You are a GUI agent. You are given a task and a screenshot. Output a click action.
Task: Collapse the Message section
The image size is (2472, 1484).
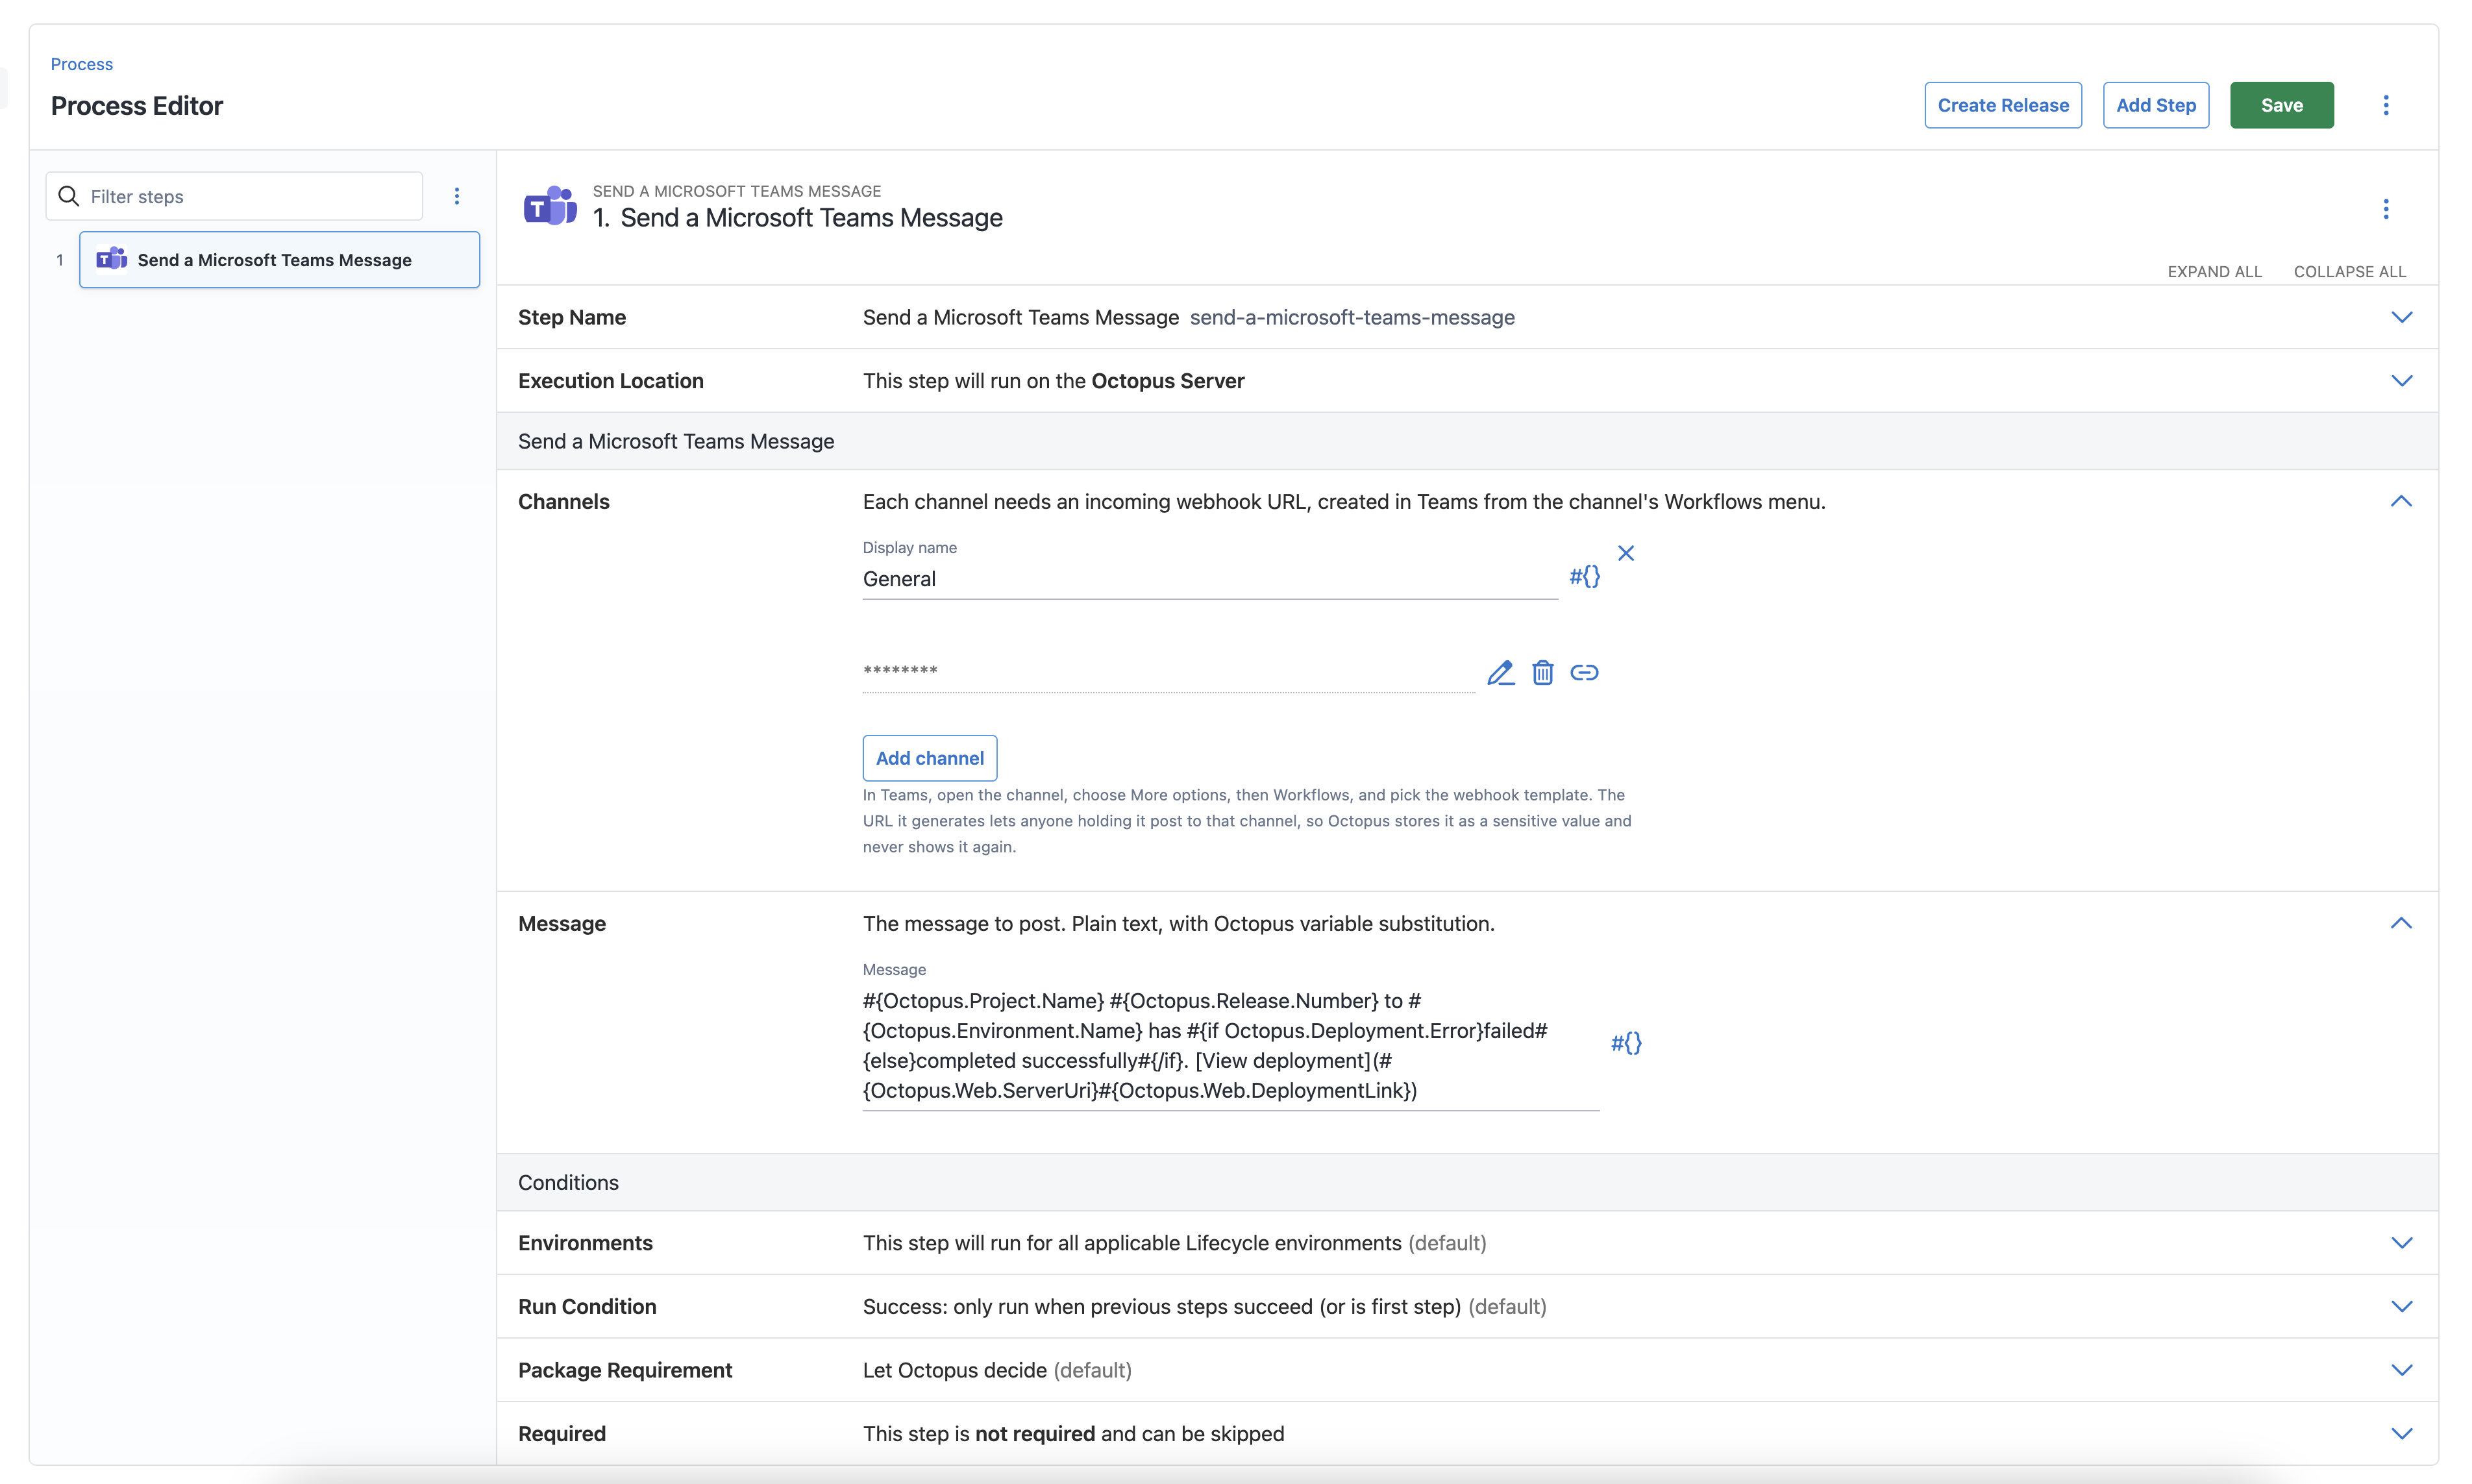(x=2401, y=923)
